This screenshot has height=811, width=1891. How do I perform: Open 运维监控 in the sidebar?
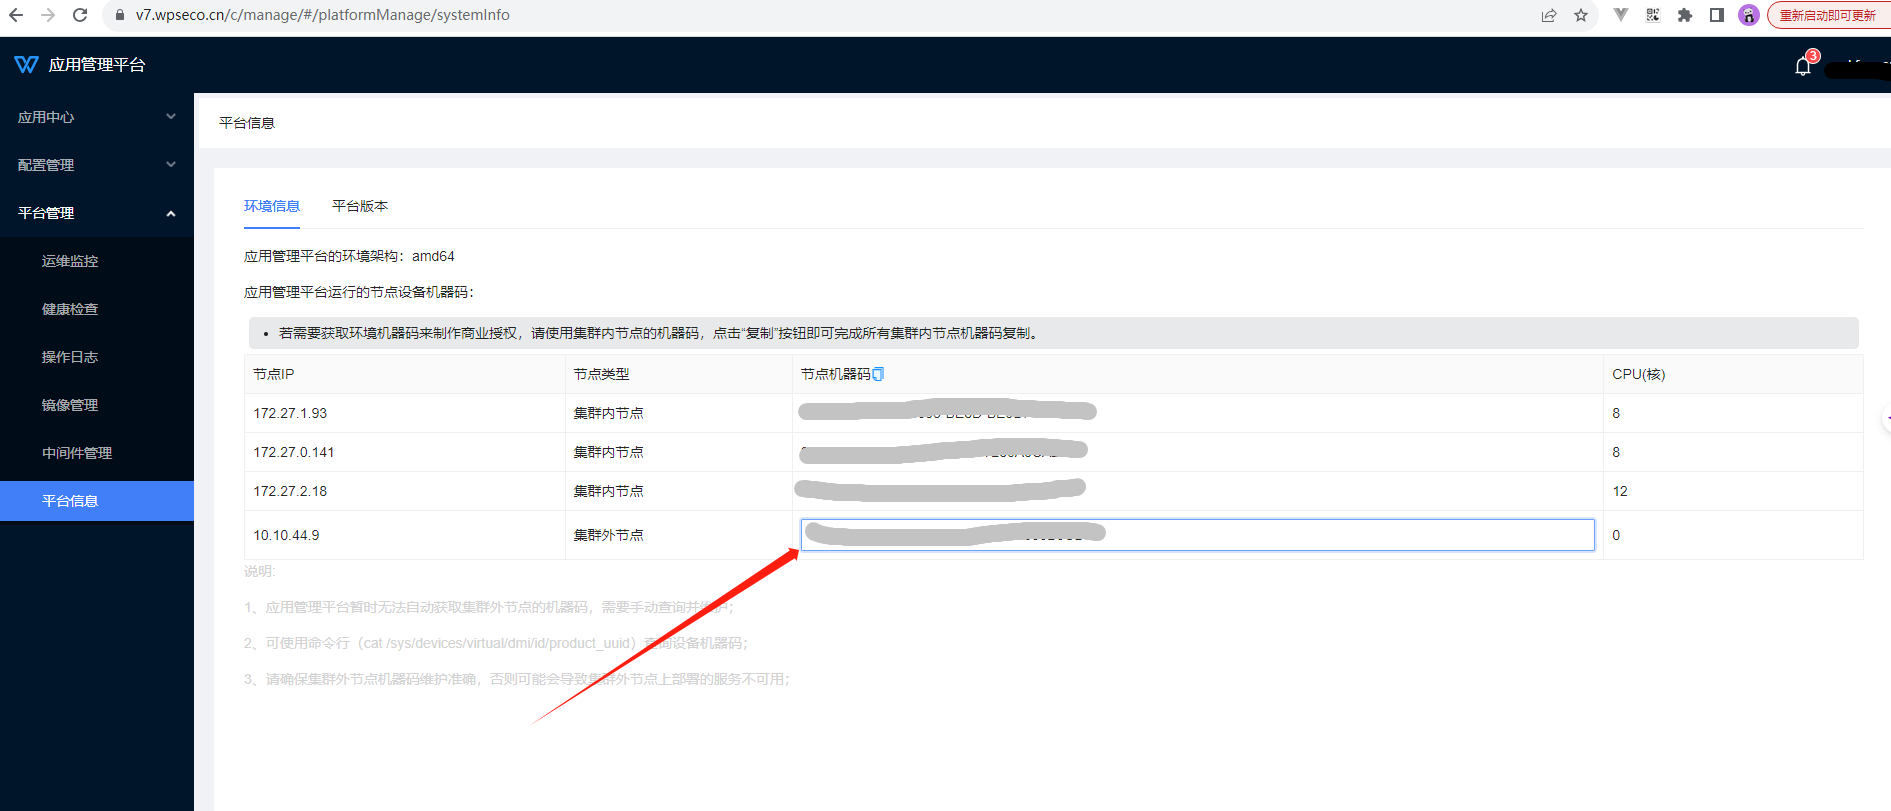(70, 261)
